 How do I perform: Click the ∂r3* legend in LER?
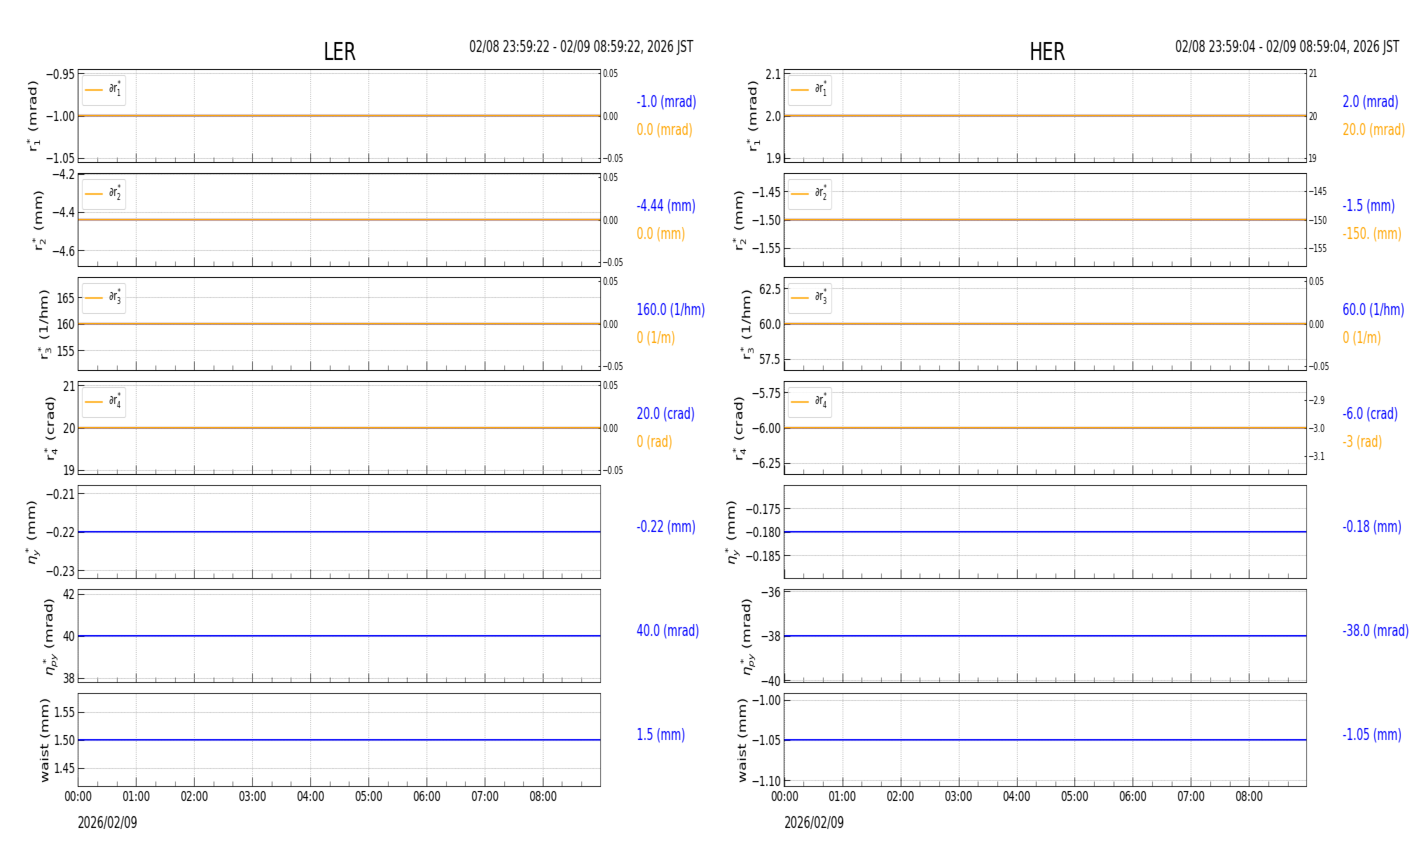tap(104, 298)
